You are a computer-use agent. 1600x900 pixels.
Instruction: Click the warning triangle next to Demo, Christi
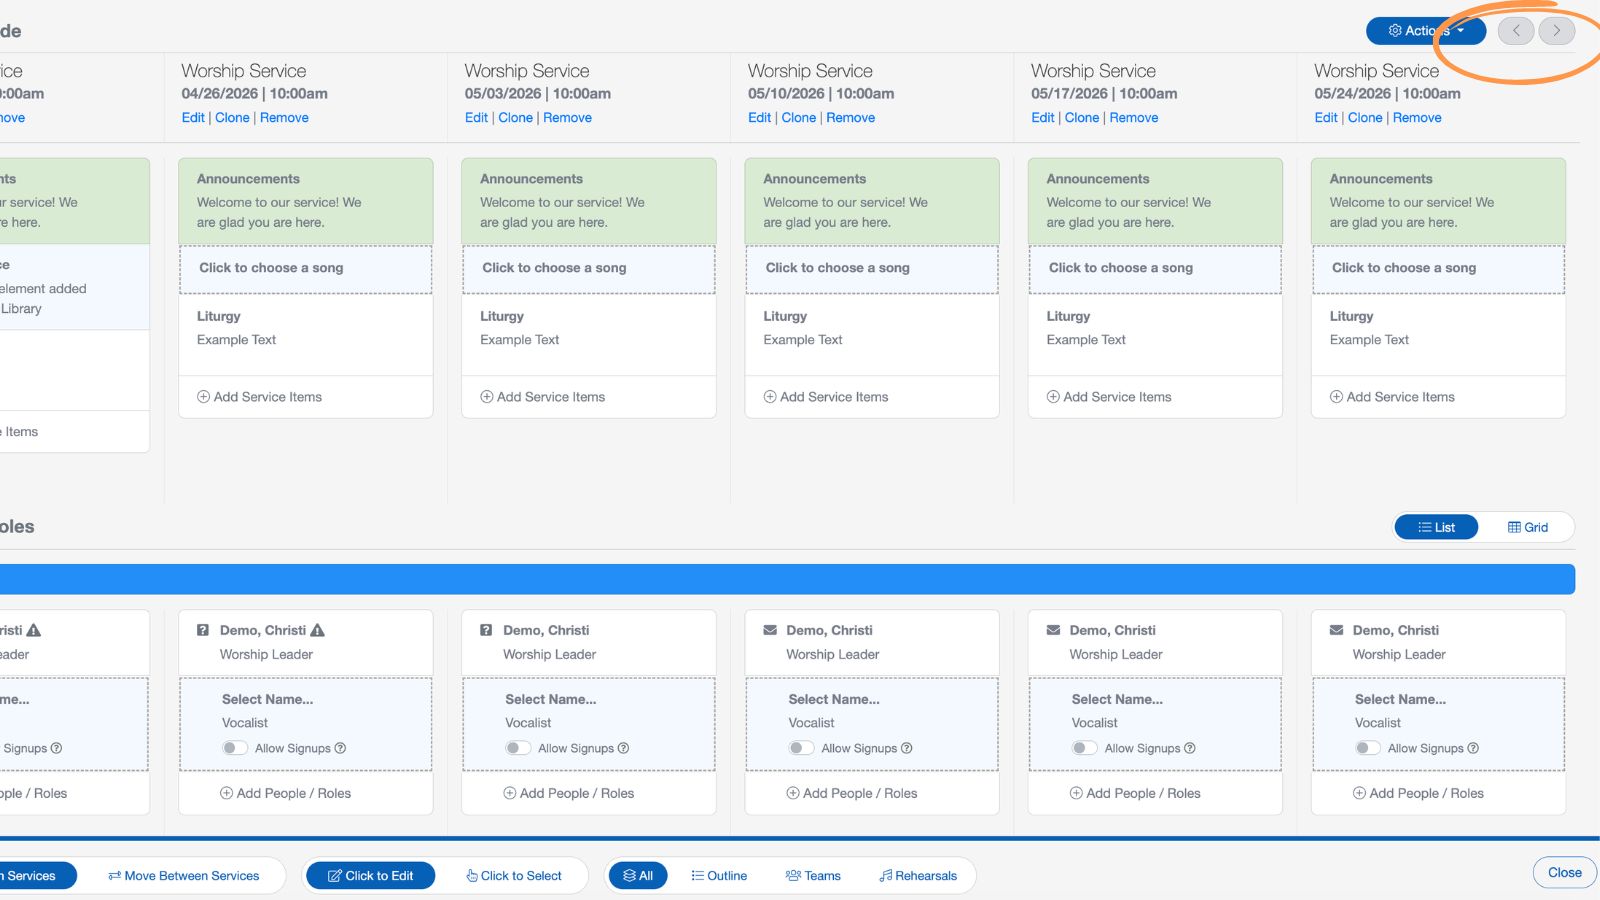(x=317, y=630)
